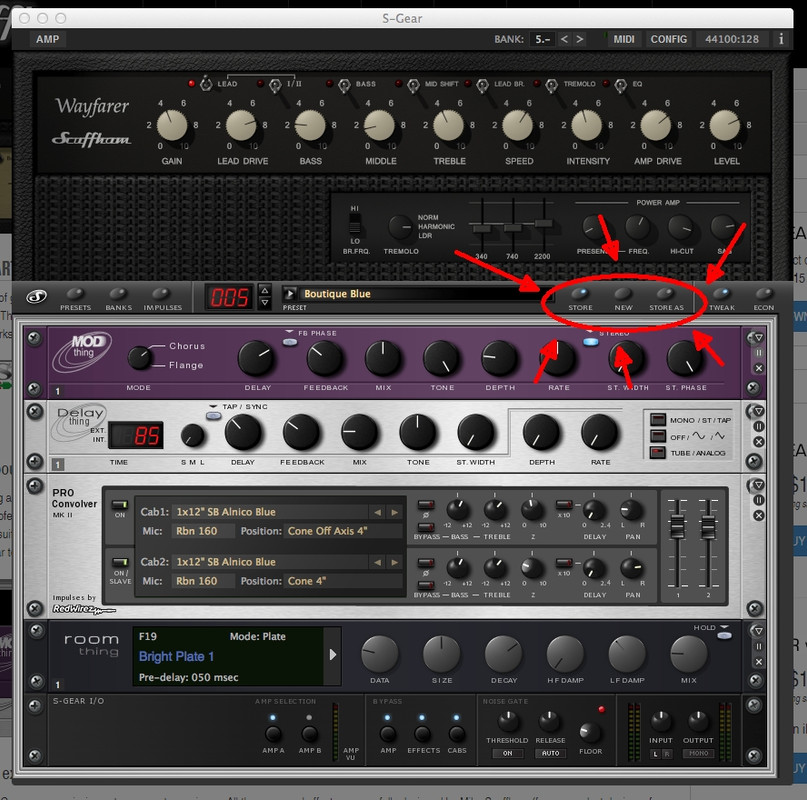Open the Cab1 Position selector Cone Off Axis 4"
807x800 pixels.
click(x=342, y=531)
